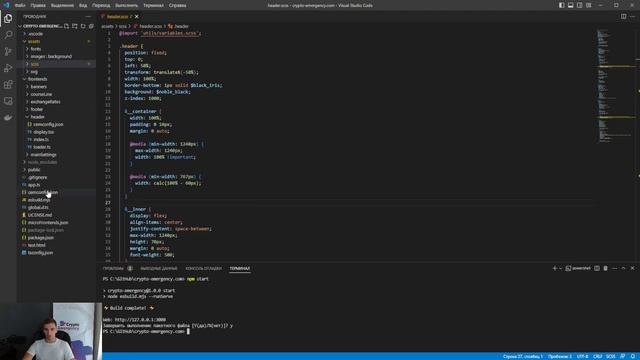Toggle primary sidebar layout icon in title bar
Image resolution: width=640 pixels, height=360 pixels.
[562, 5]
